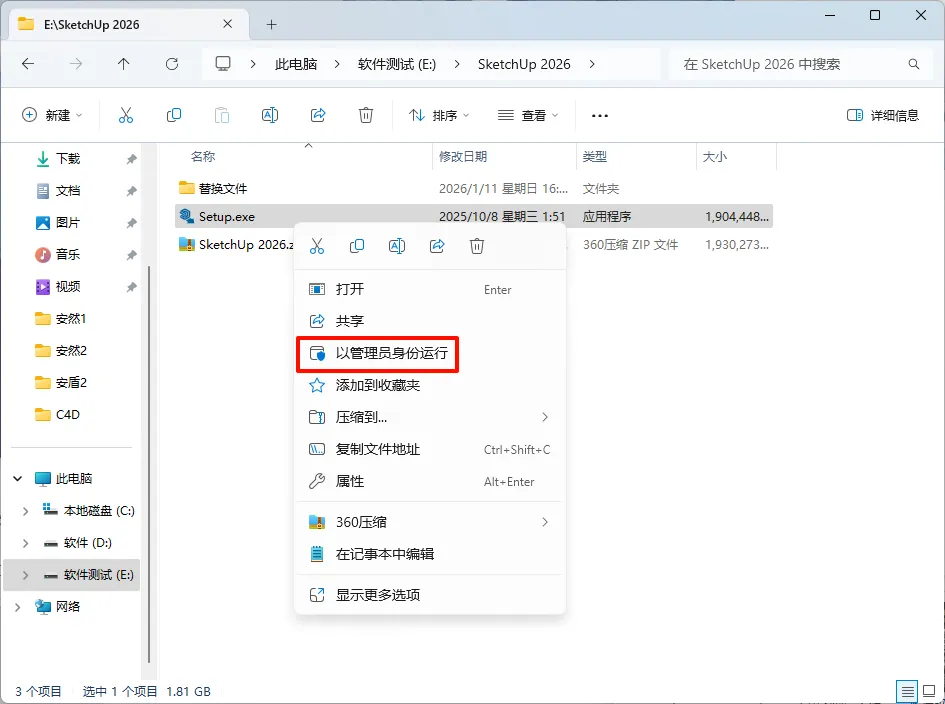Switch to large icons view in the status bar
The image size is (945, 704).
pos(929,691)
